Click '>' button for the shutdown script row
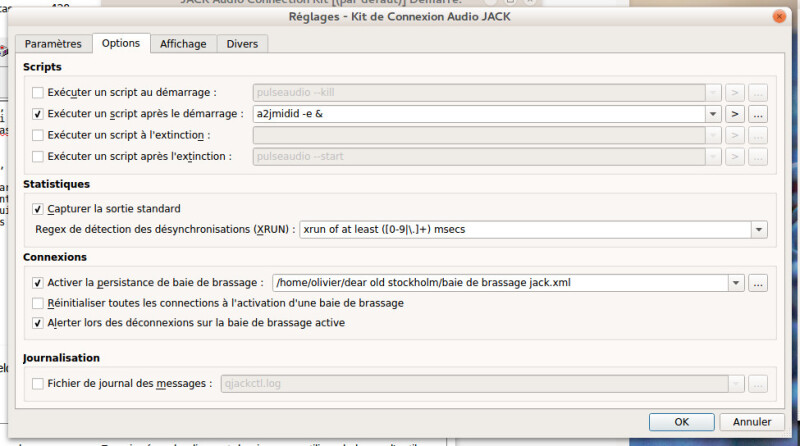Image resolution: width=800 pixels, height=446 pixels. (x=735, y=135)
